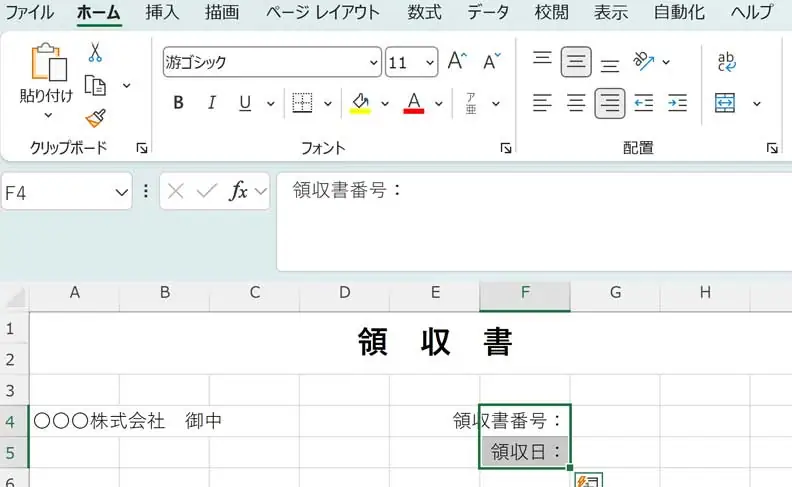This screenshot has width=792, height=487.
Task: Confirm entry with the checkmark icon
Action: tap(207, 191)
